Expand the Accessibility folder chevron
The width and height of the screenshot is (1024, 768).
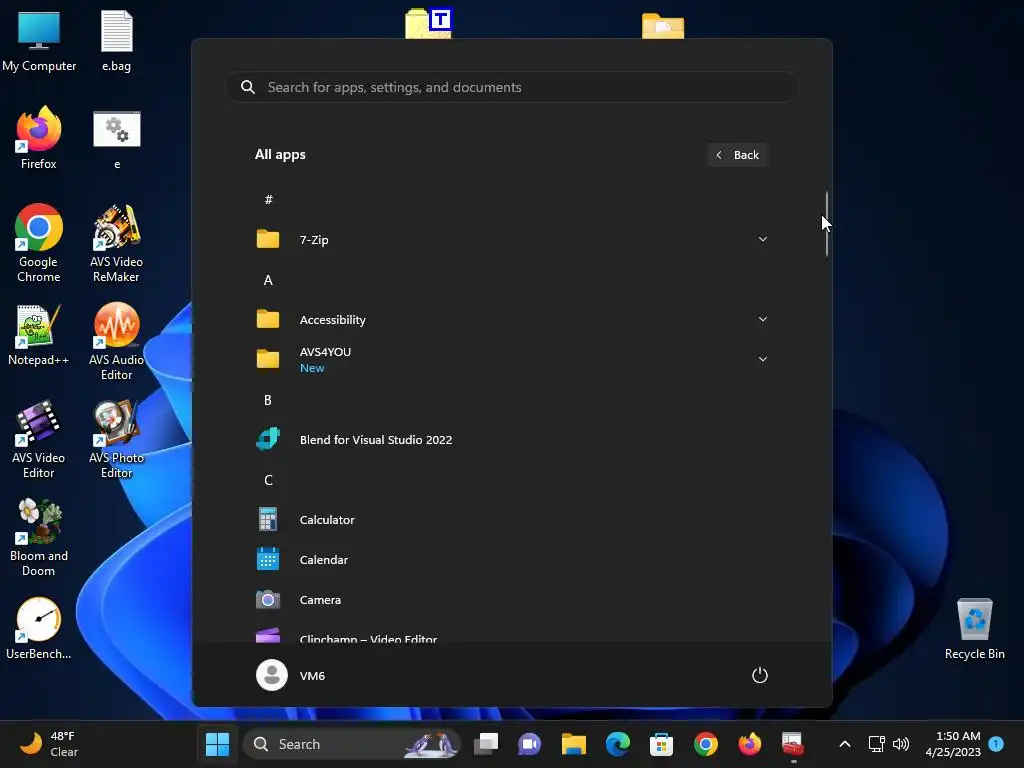(x=762, y=319)
